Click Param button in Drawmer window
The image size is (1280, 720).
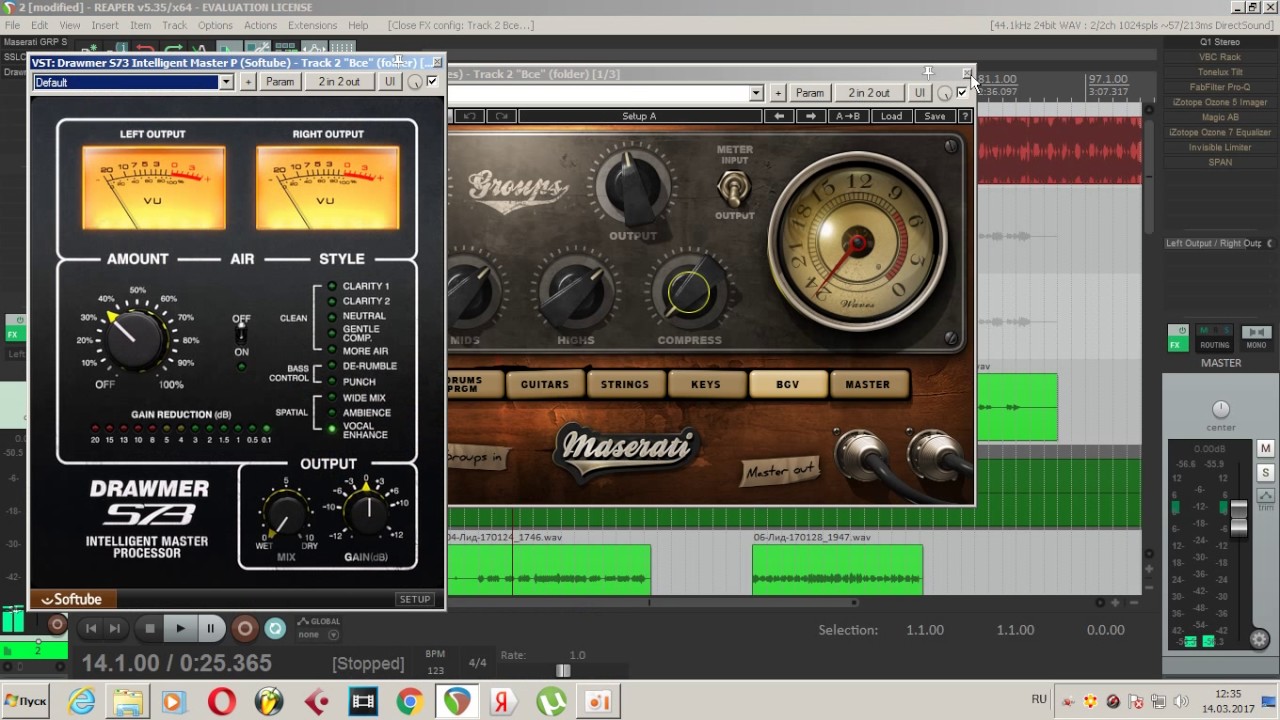click(x=280, y=82)
